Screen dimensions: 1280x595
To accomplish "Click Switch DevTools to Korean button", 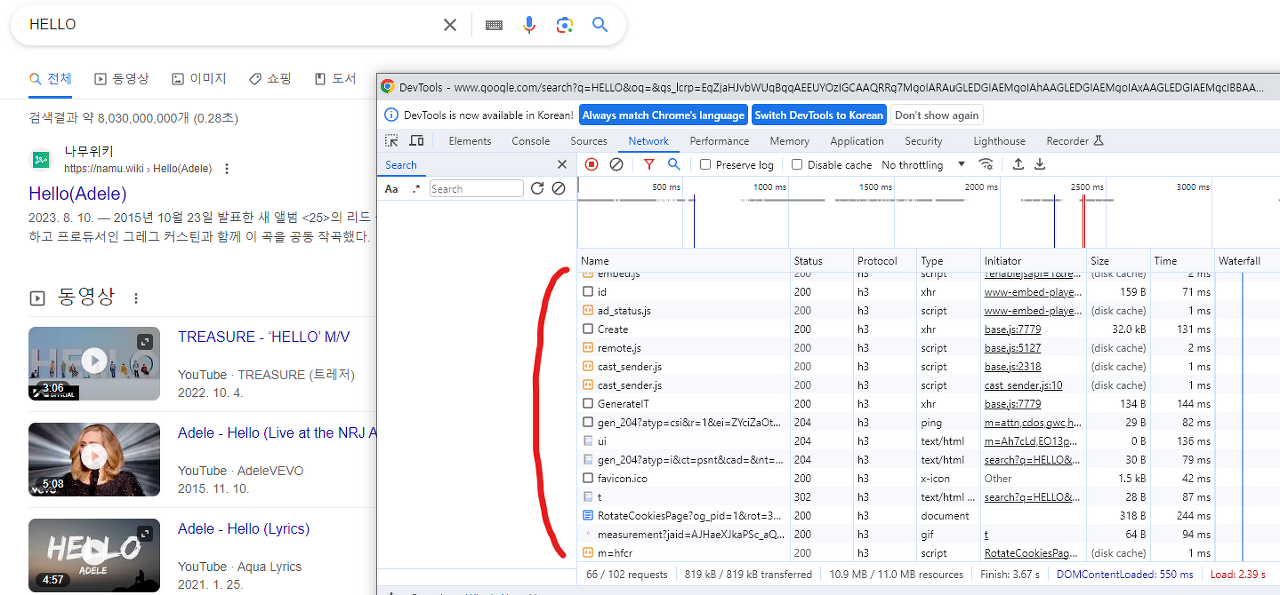I will pyautogui.click(x=819, y=115).
